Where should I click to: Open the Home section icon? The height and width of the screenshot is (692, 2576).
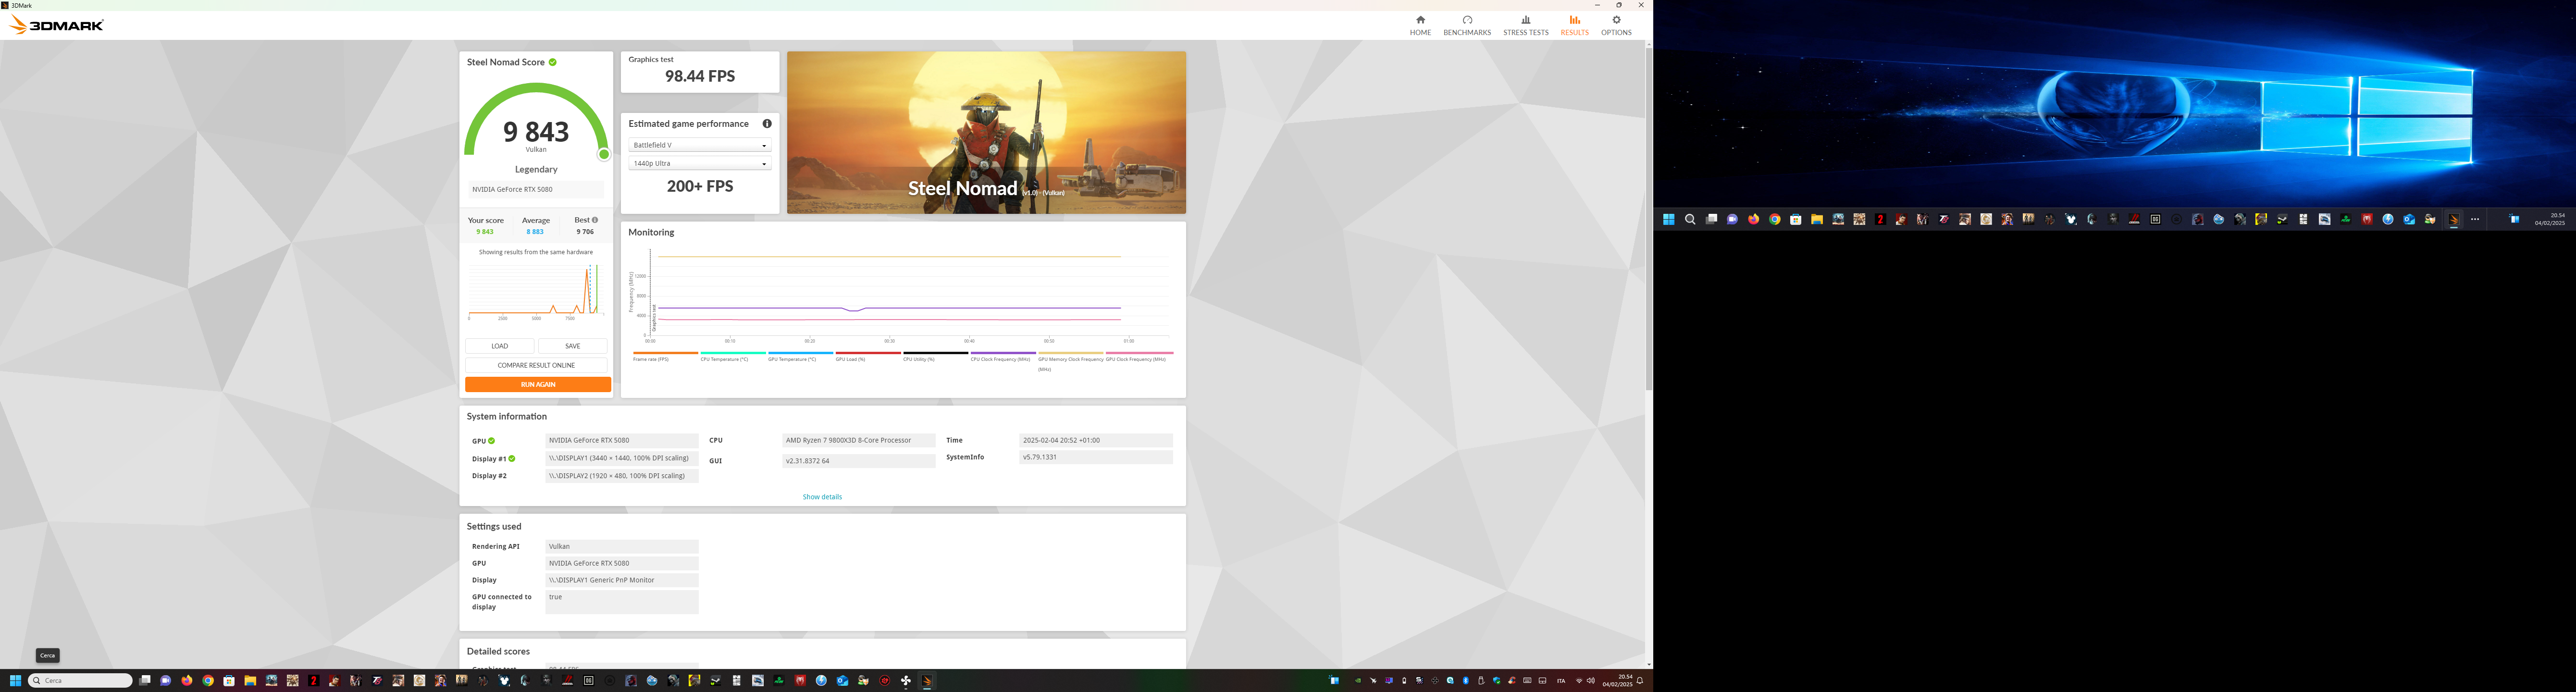[x=1420, y=20]
